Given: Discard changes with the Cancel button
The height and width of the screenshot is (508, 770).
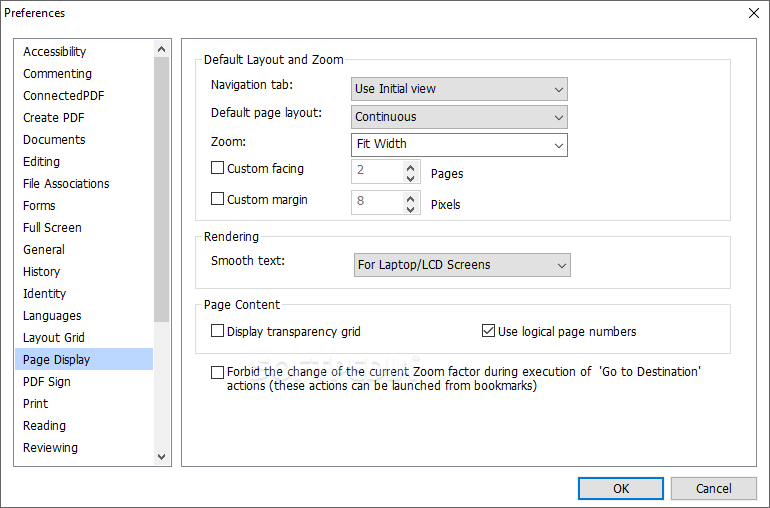Looking at the screenshot, I should click(x=714, y=488).
